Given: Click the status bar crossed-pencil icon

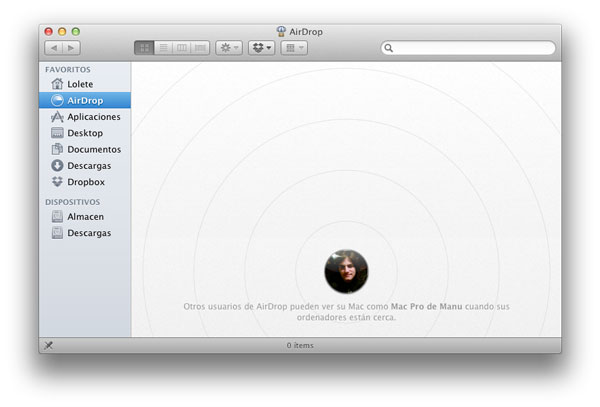Looking at the screenshot, I should point(49,345).
